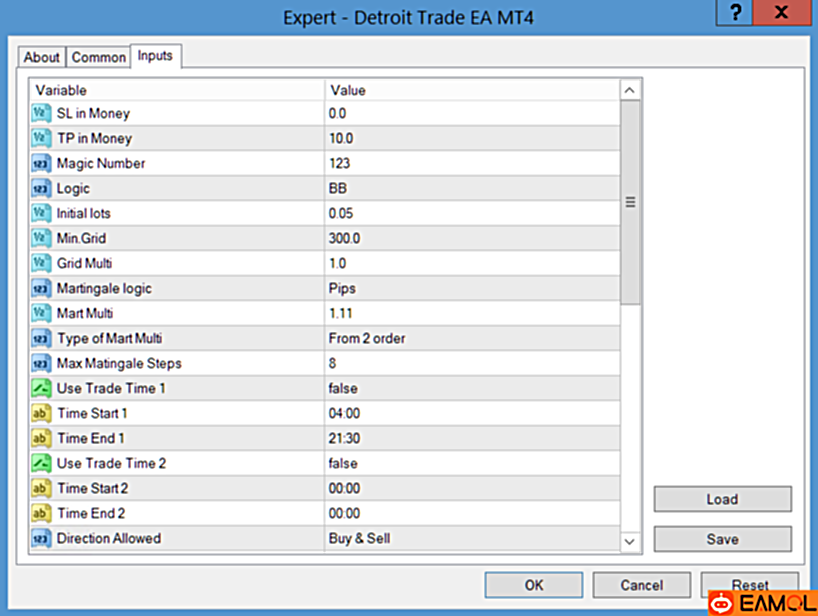Switch to the About tab
Image resolution: width=818 pixels, height=616 pixels.
coord(42,57)
